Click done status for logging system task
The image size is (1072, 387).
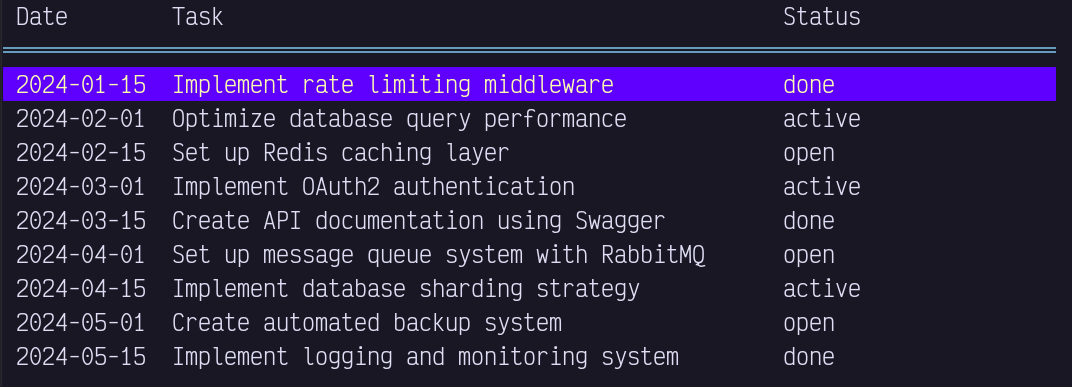[809, 357]
